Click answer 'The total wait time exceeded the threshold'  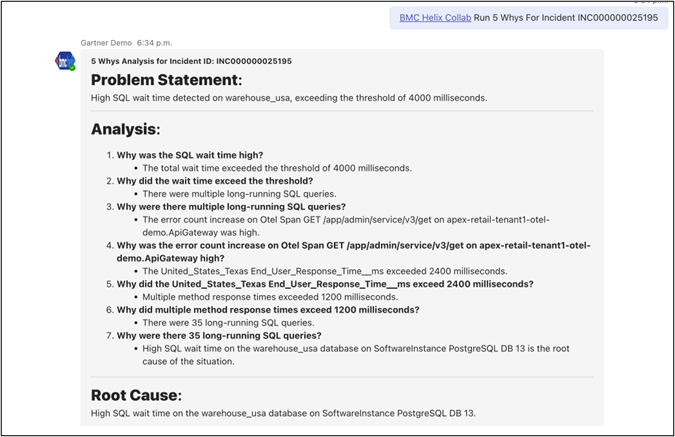tap(277, 168)
